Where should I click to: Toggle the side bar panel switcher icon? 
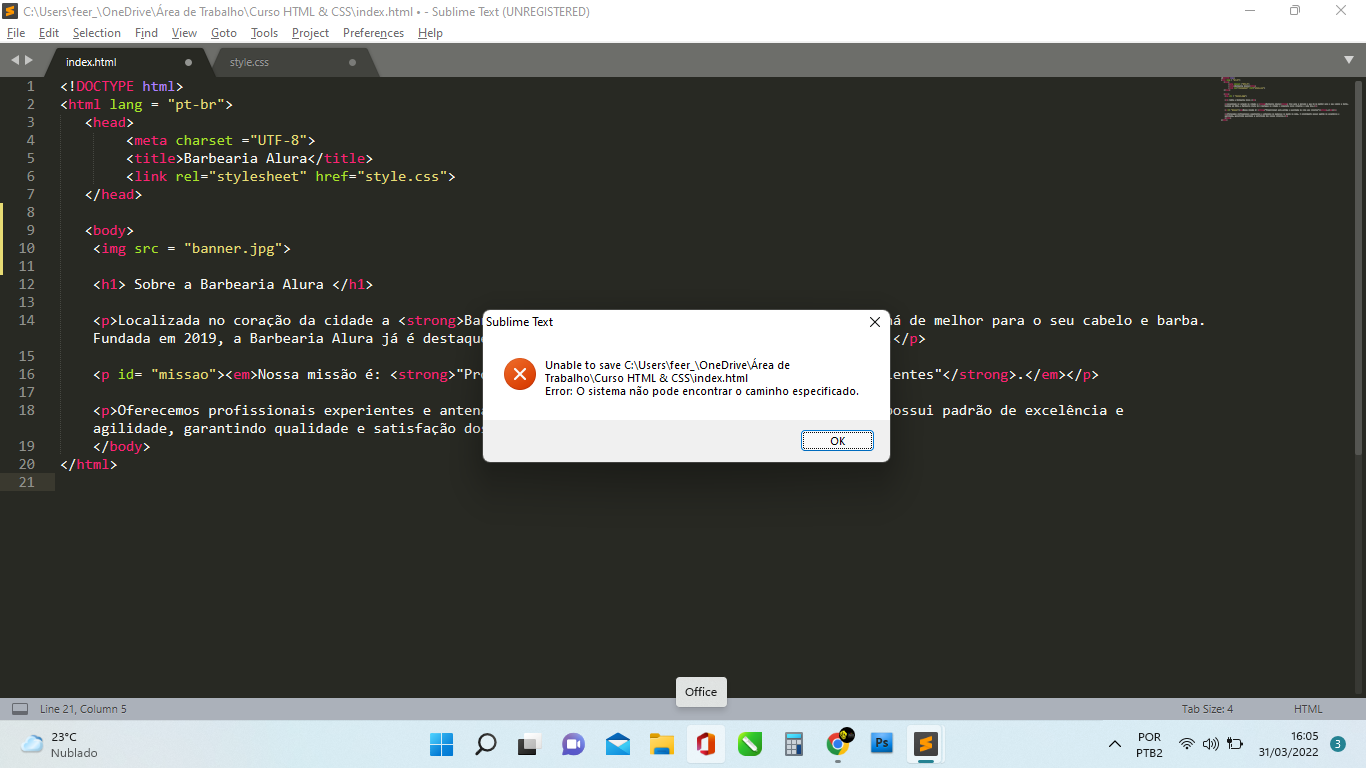[20, 709]
